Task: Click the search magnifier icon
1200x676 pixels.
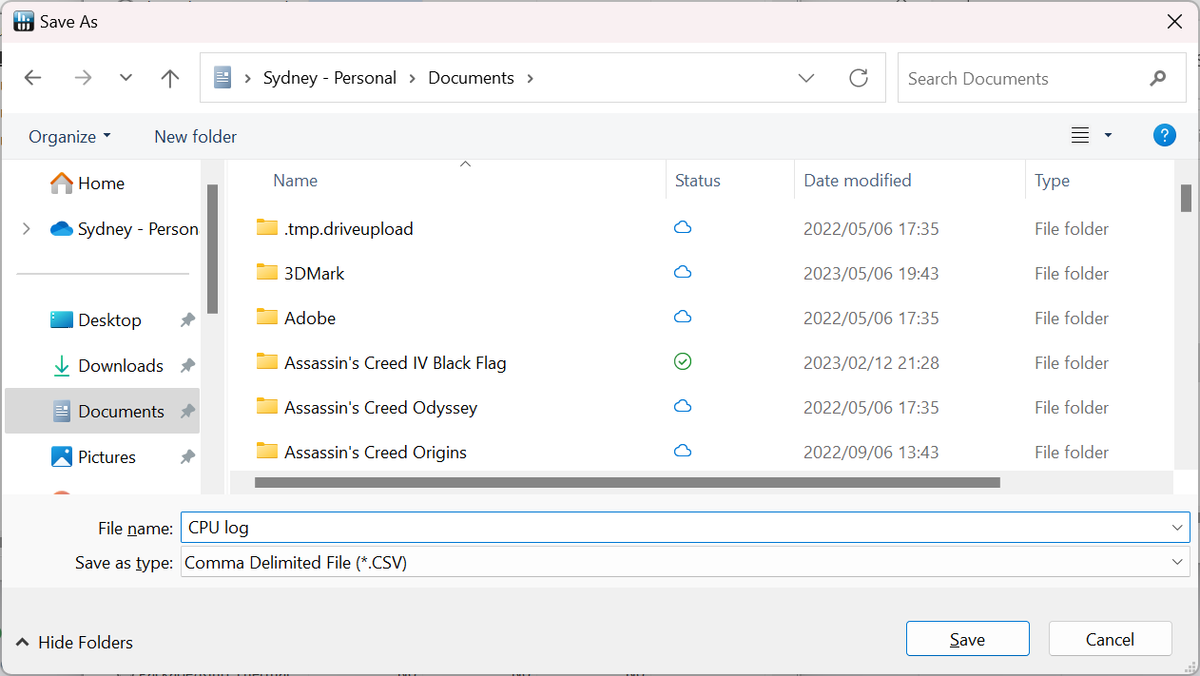Action: pyautogui.click(x=1158, y=78)
